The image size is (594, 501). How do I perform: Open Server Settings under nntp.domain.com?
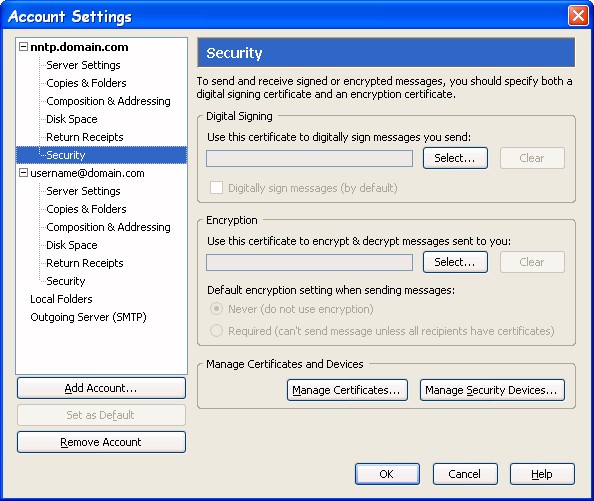point(83,65)
